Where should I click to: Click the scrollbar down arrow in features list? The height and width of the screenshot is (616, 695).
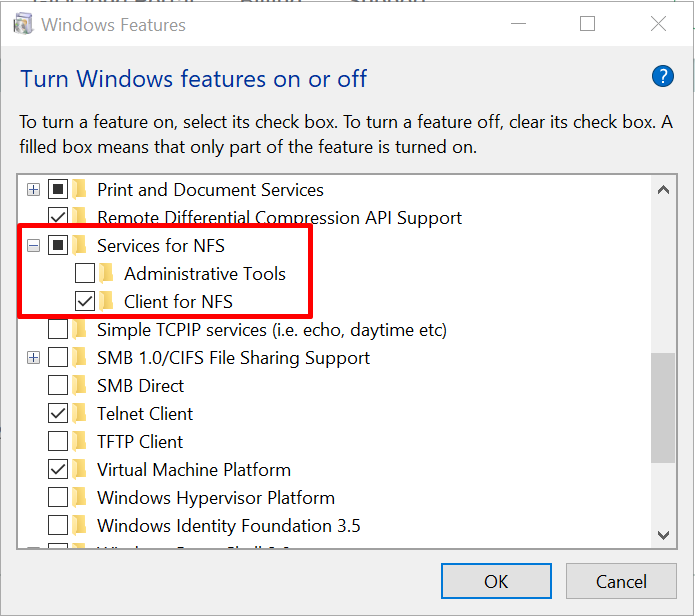pyautogui.click(x=662, y=535)
